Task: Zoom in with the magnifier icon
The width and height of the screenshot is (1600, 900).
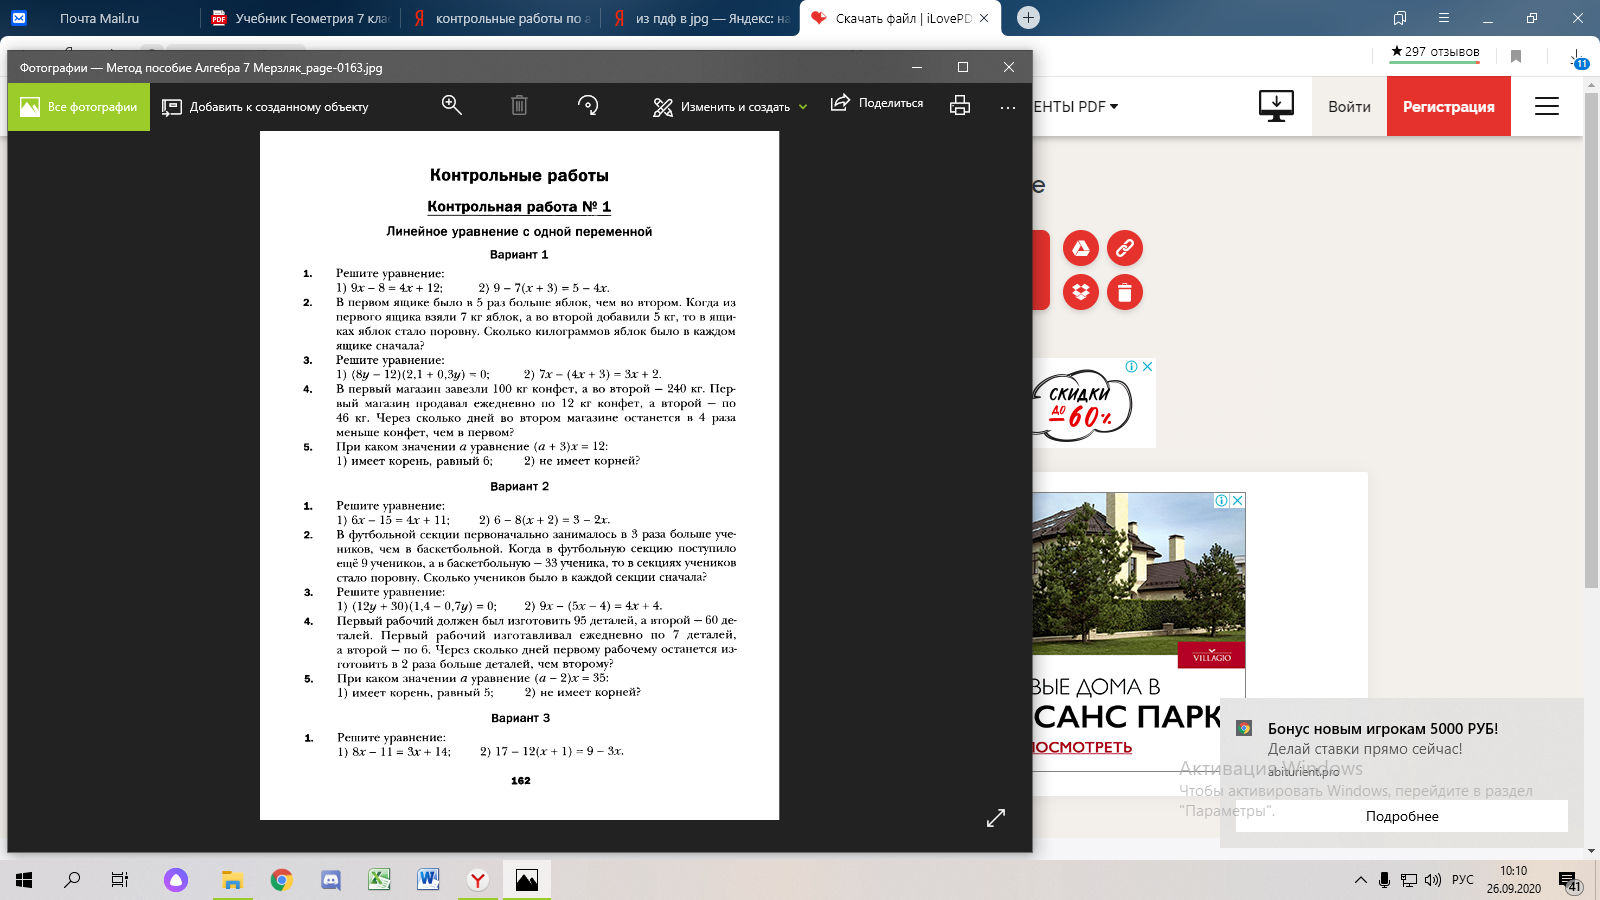Action: tap(452, 106)
